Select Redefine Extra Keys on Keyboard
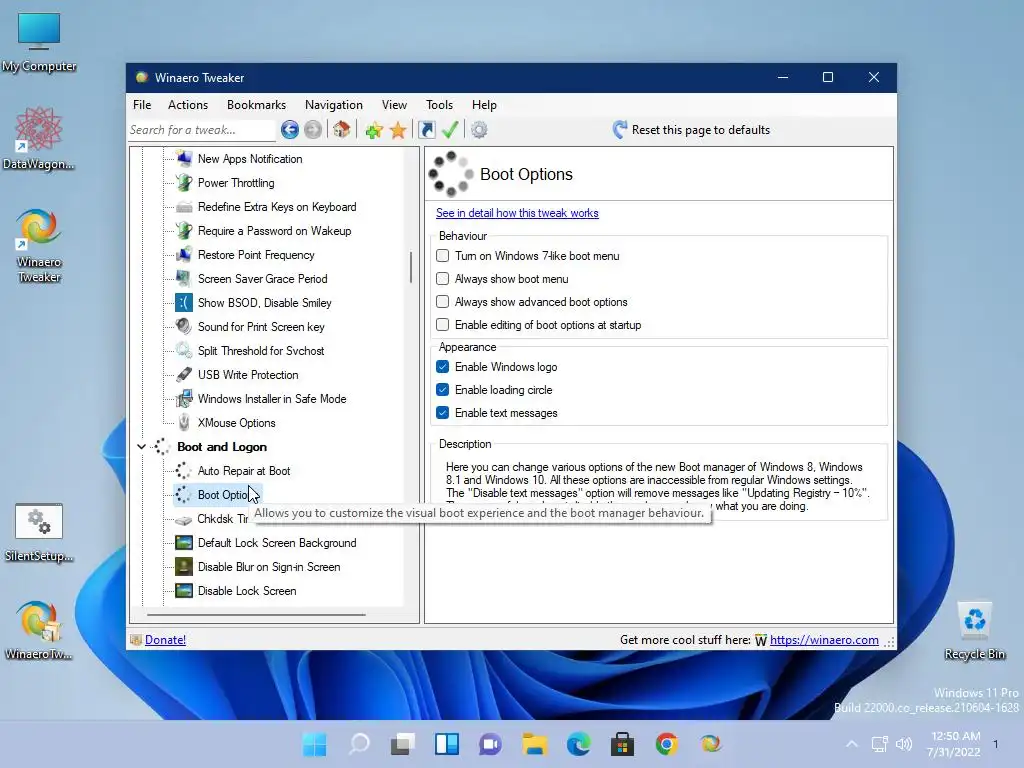This screenshot has height=768, width=1024. point(277,207)
